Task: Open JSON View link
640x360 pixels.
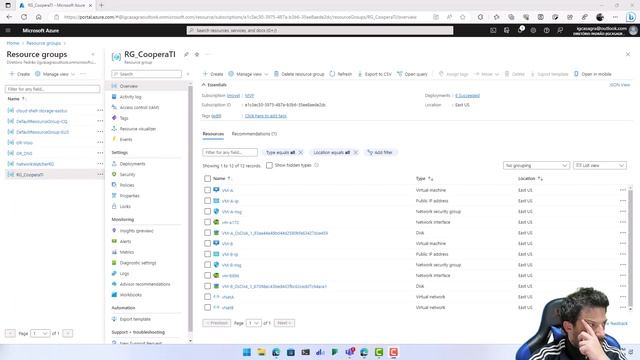Action: click(620, 85)
